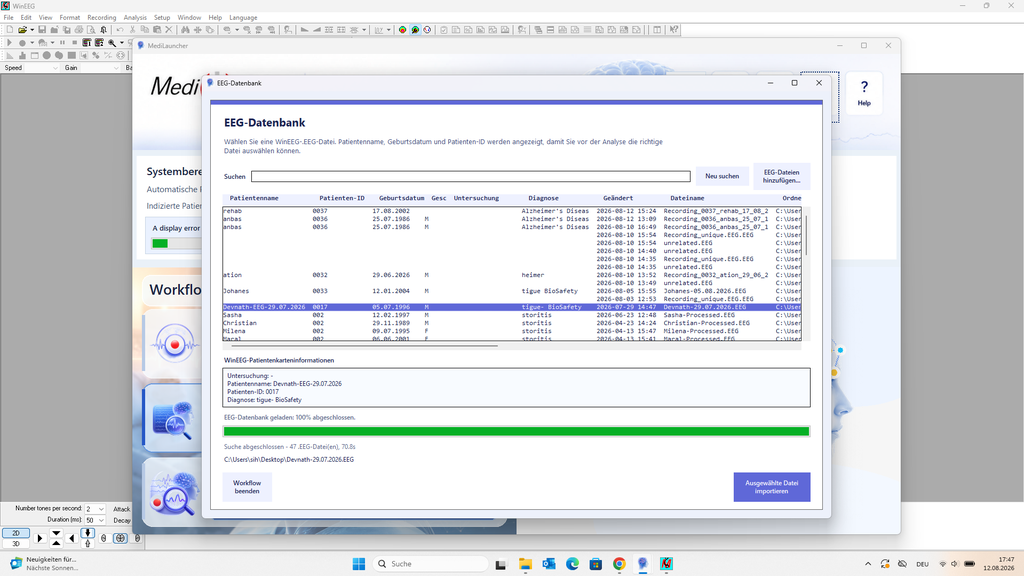
Task: Open the File menu in WinEEG
Action: click(x=8, y=18)
